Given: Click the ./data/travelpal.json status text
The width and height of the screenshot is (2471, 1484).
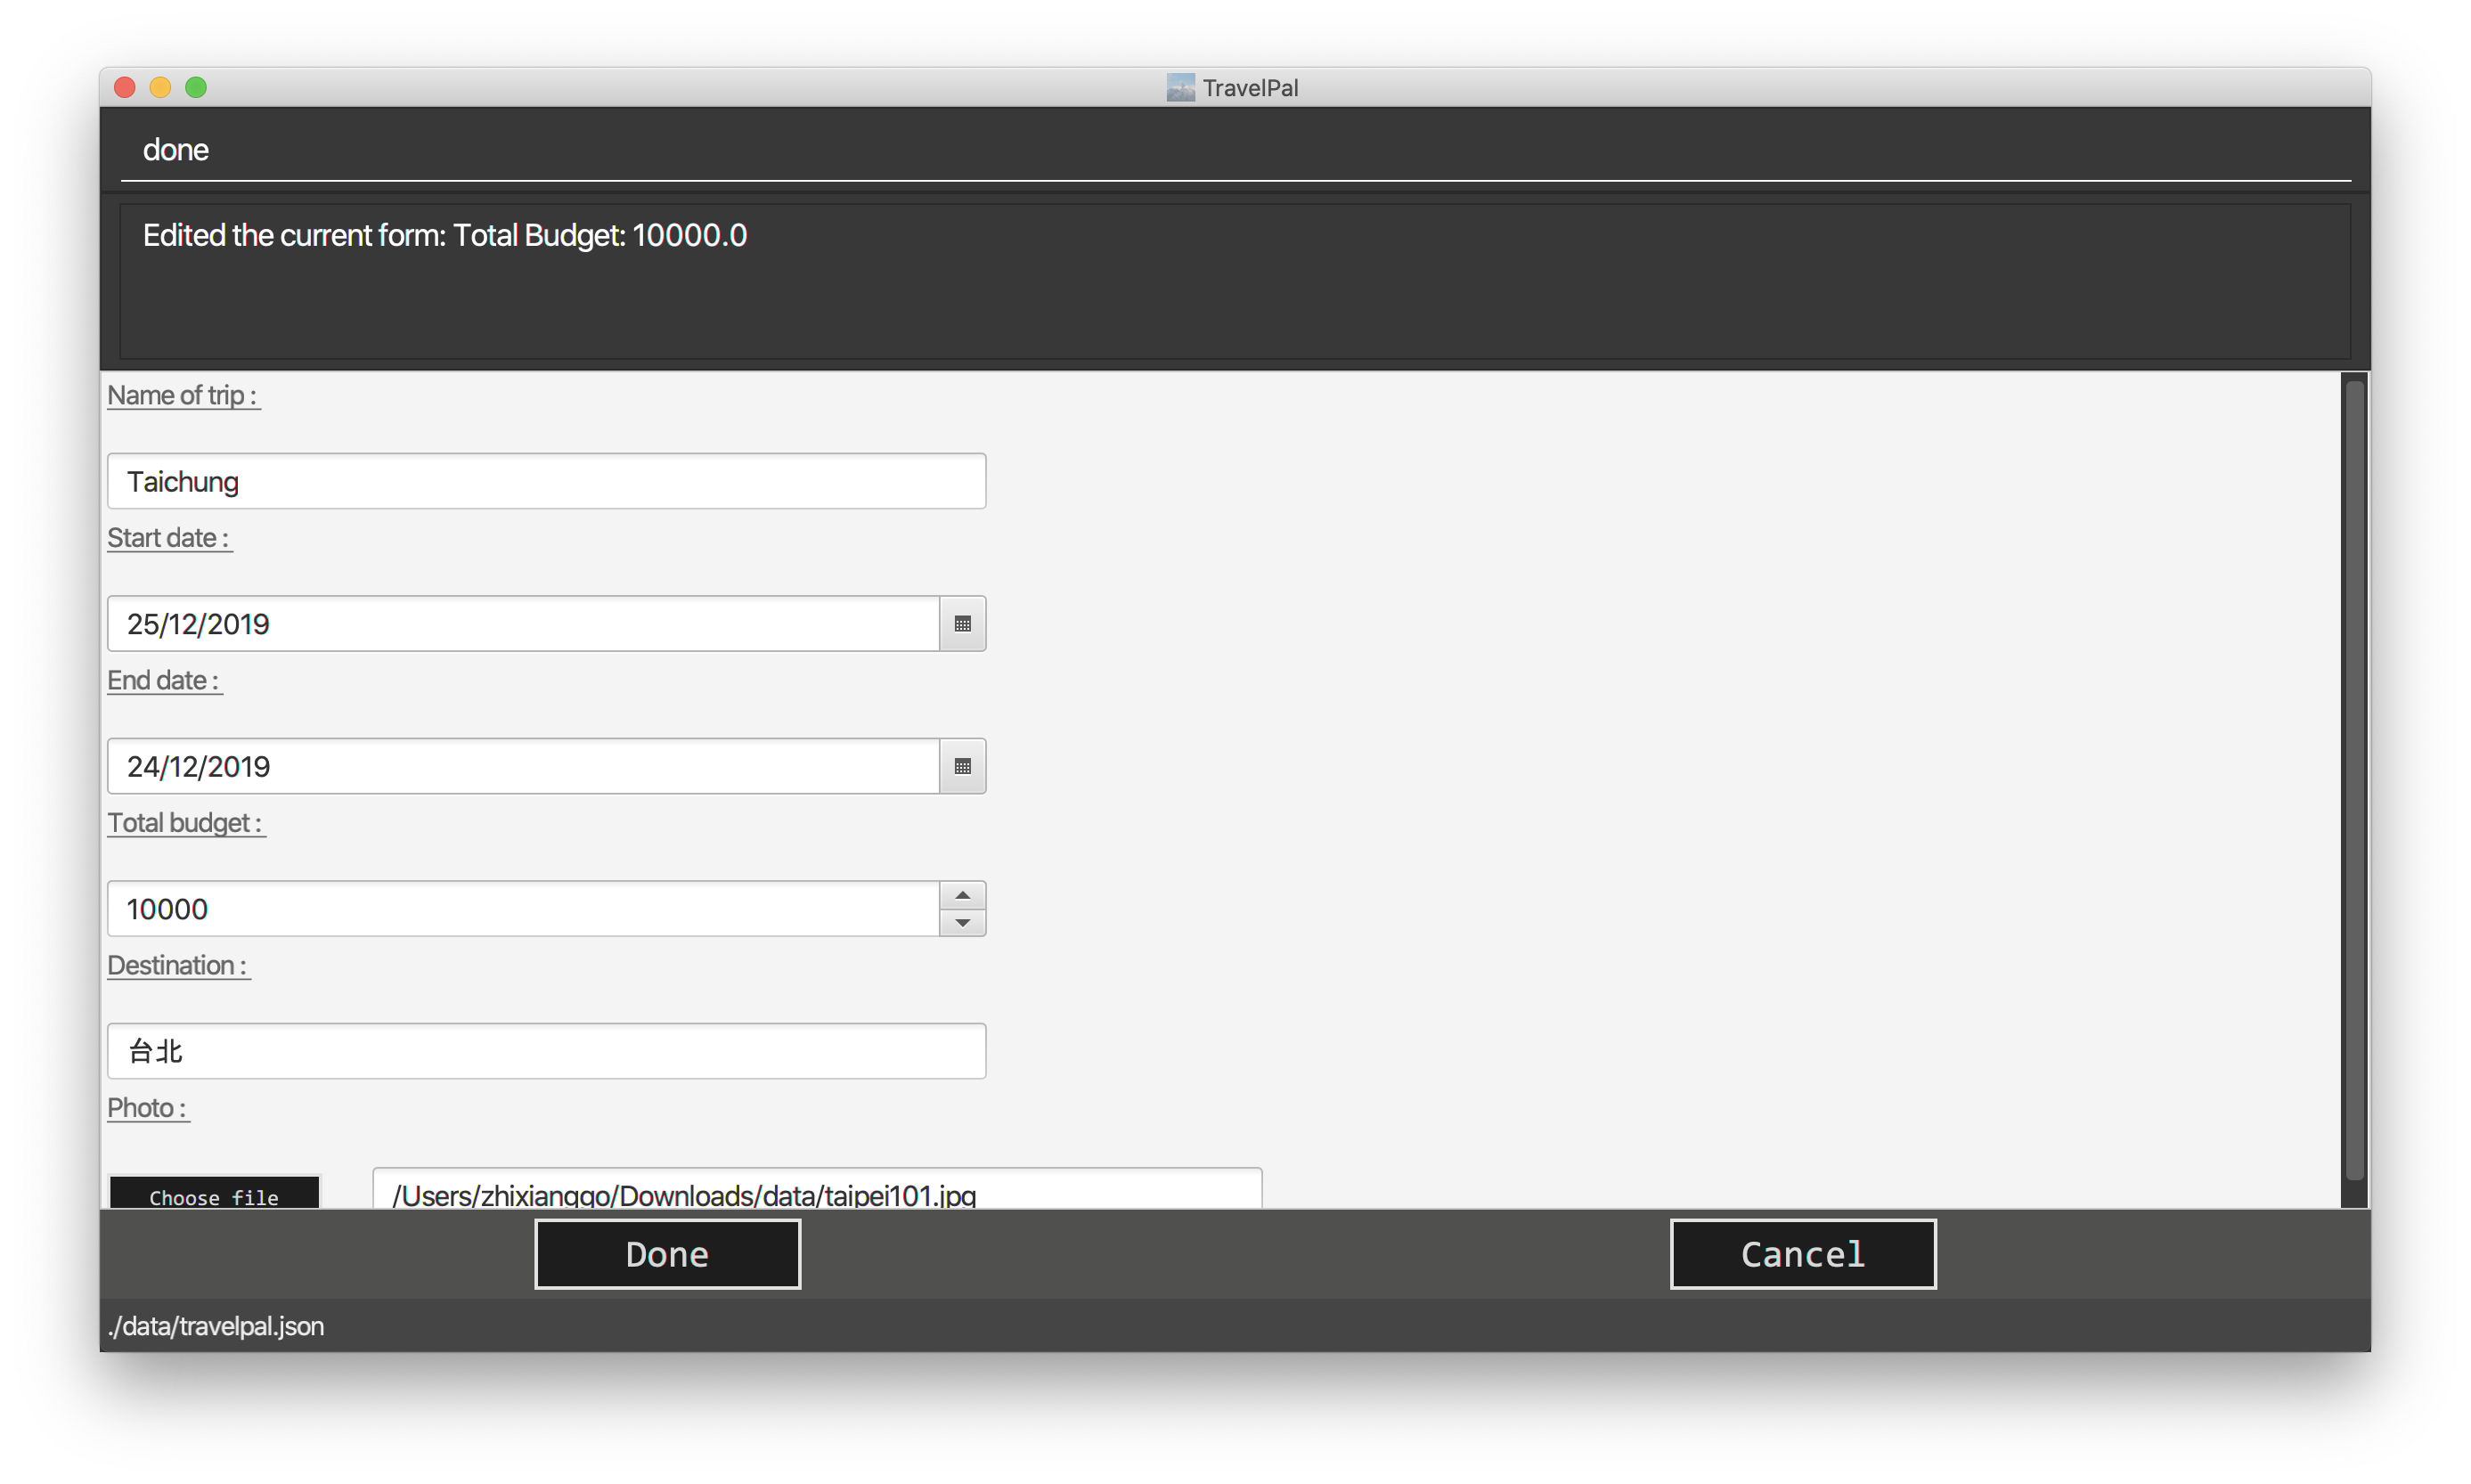Looking at the screenshot, I should coord(216,1326).
